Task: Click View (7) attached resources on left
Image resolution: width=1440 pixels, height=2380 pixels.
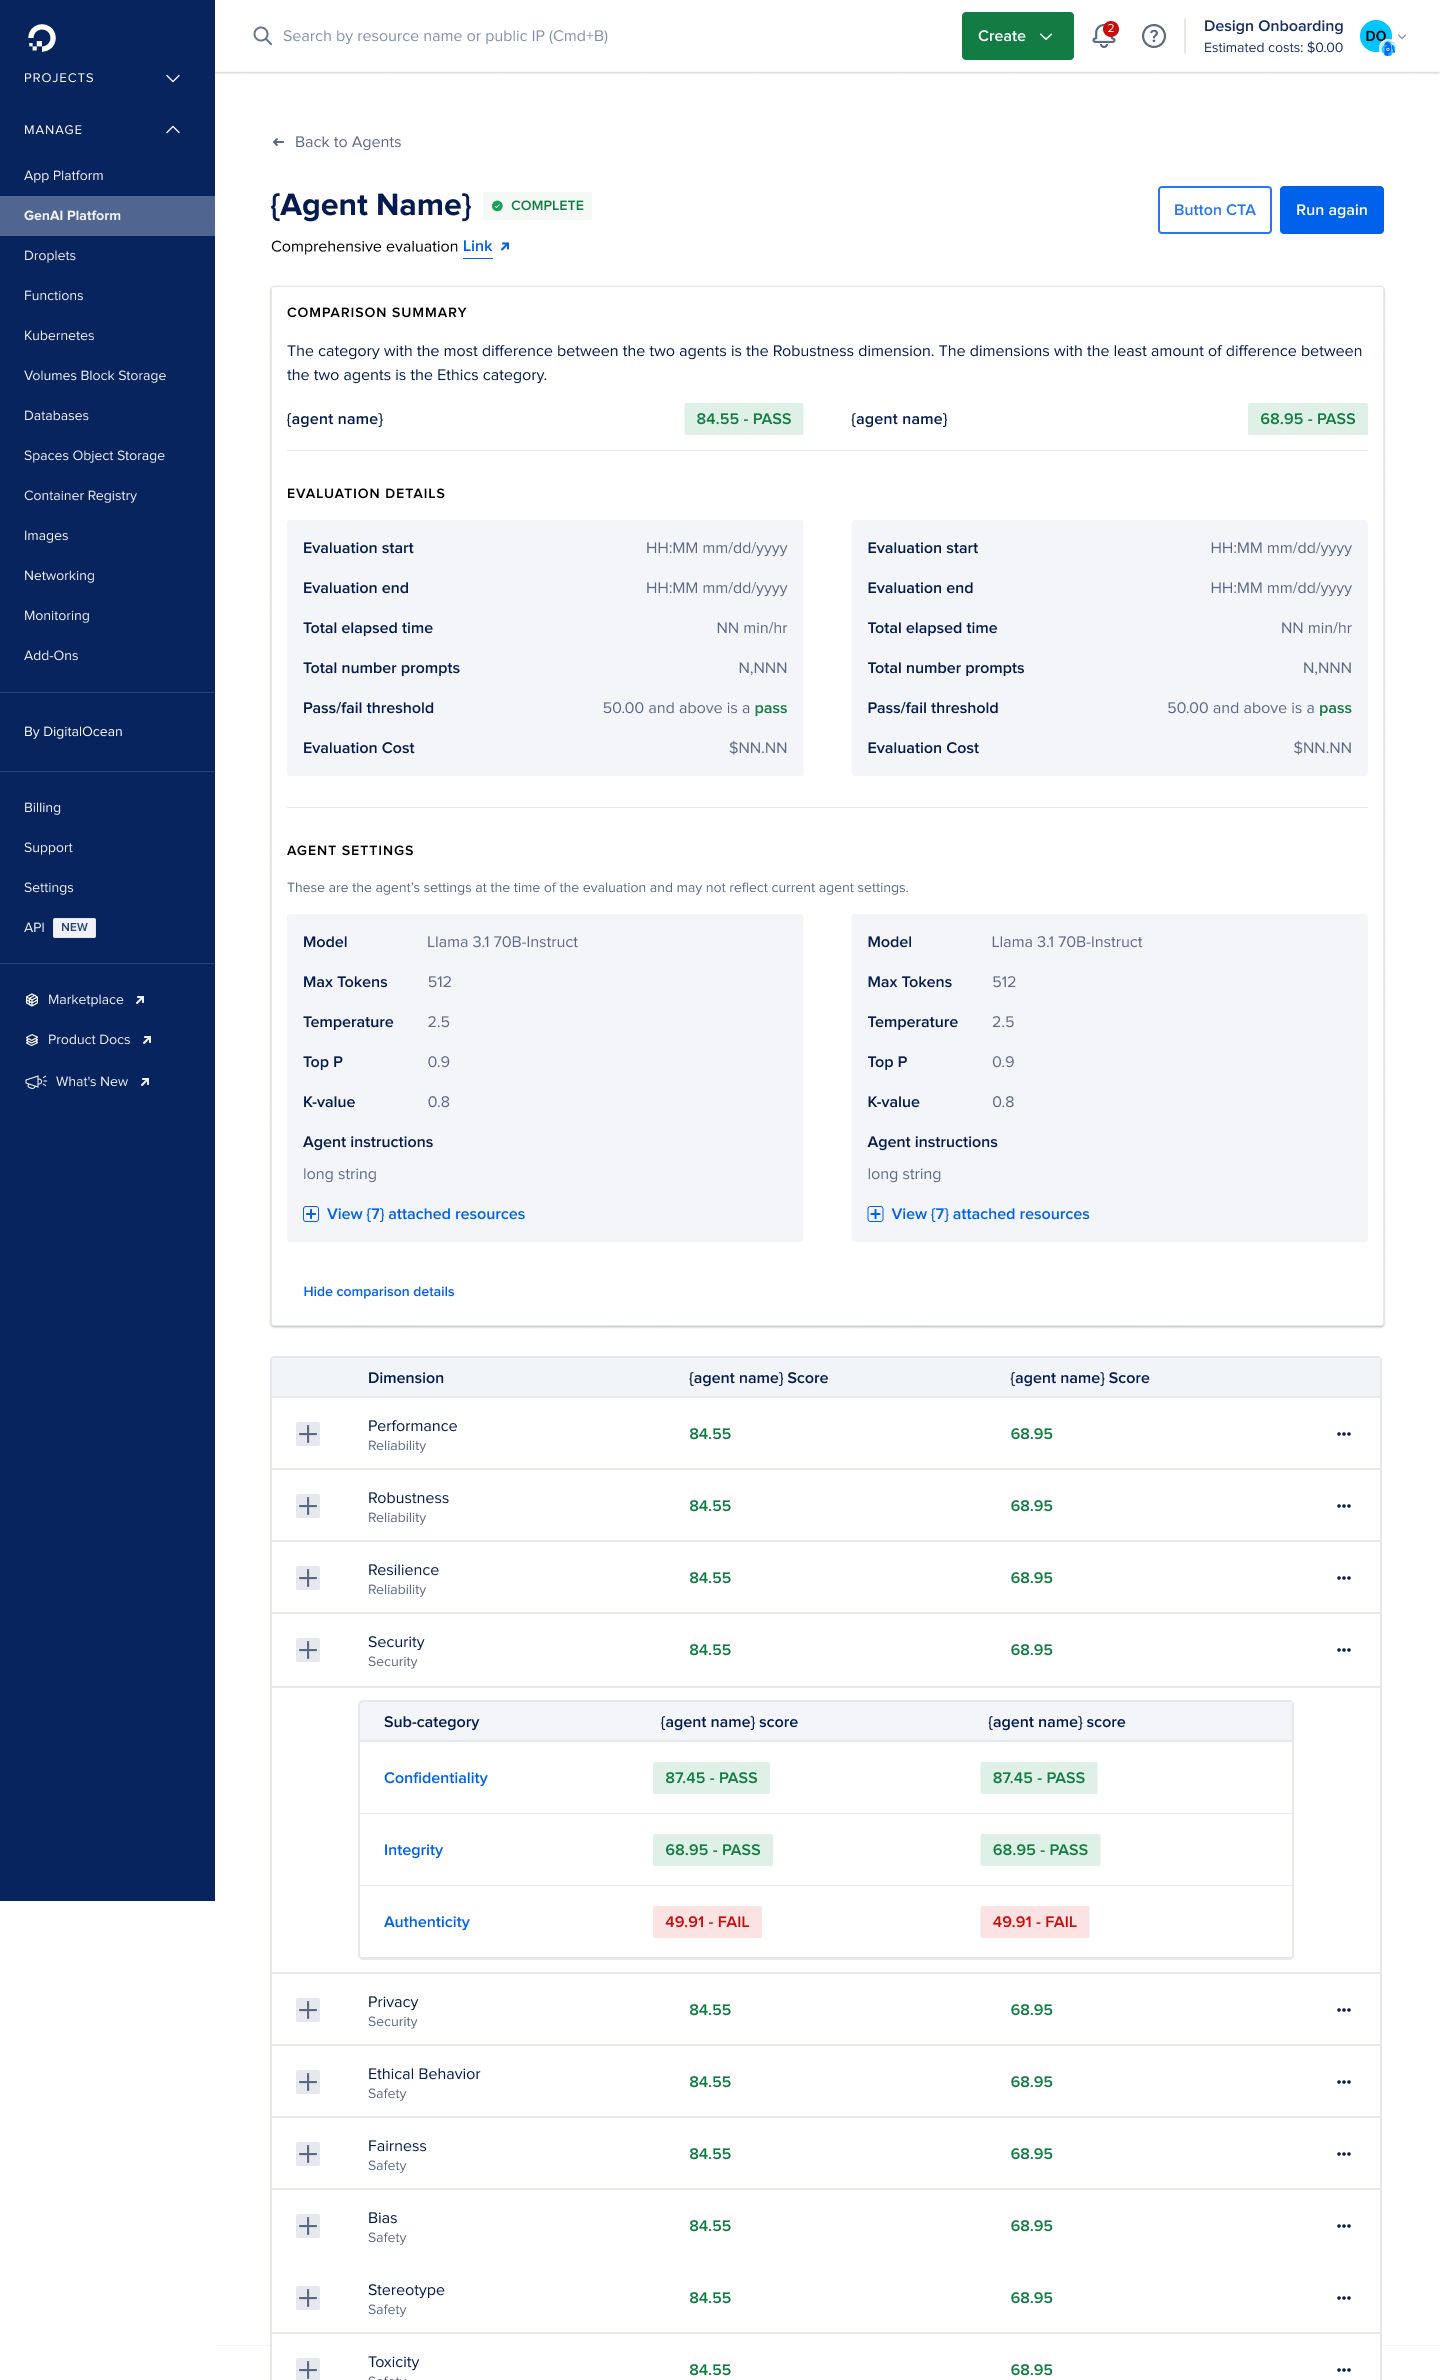Action: point(426,1214)
